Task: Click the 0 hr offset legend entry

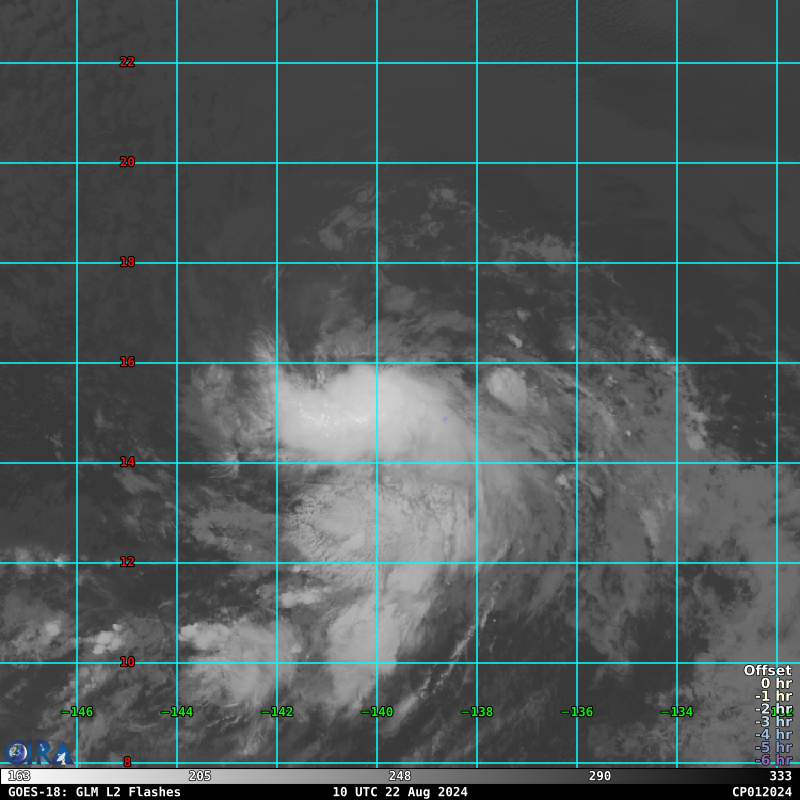Action: click(x=775, y=684)
